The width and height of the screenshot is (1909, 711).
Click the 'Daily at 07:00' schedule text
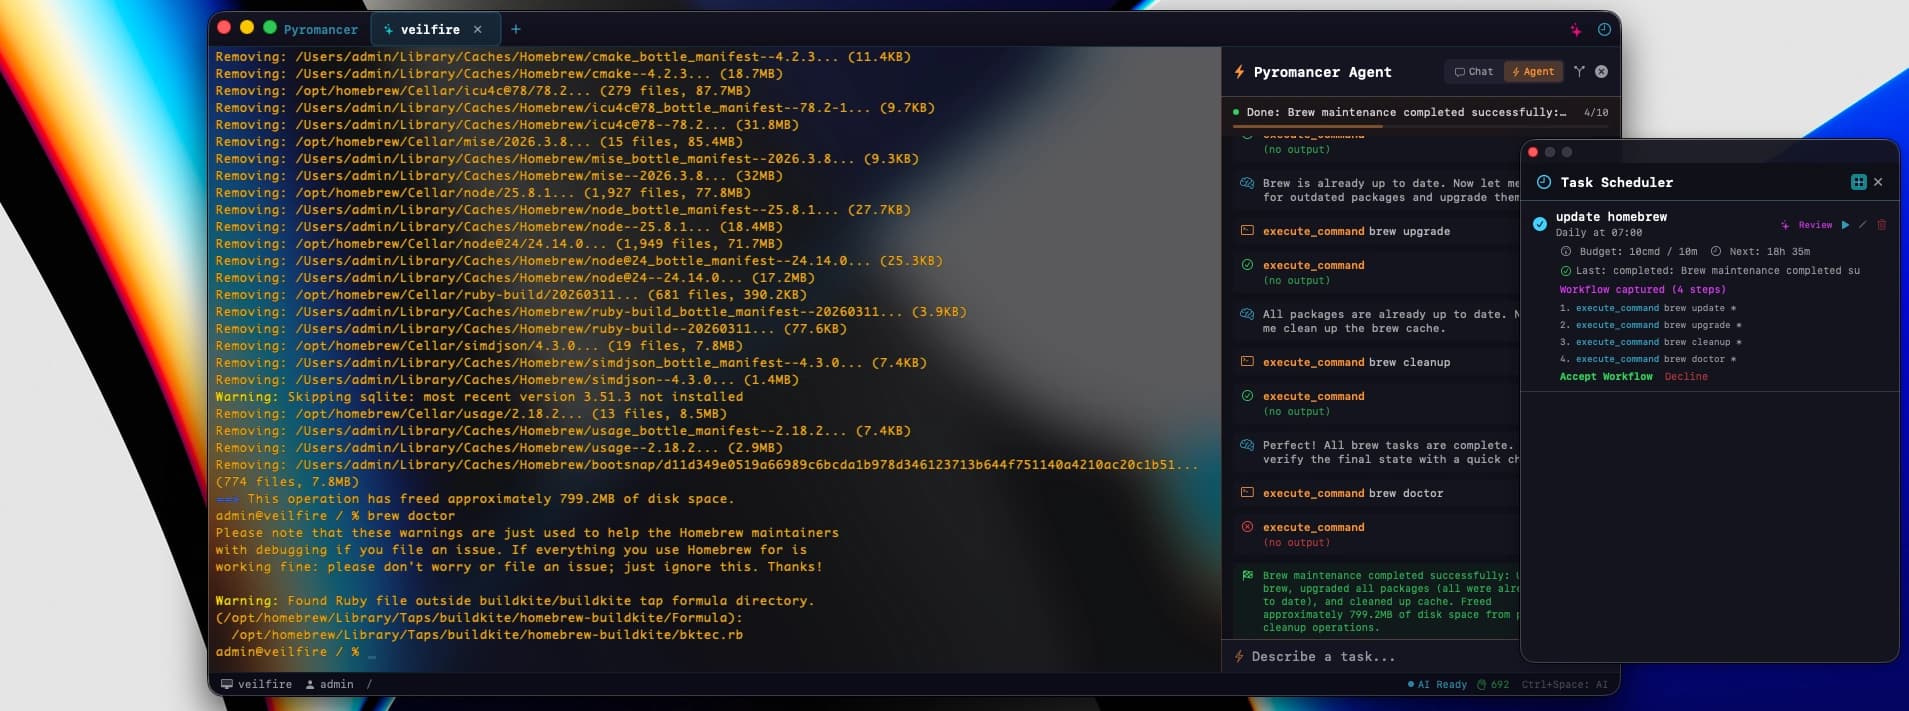[1598, 233]
